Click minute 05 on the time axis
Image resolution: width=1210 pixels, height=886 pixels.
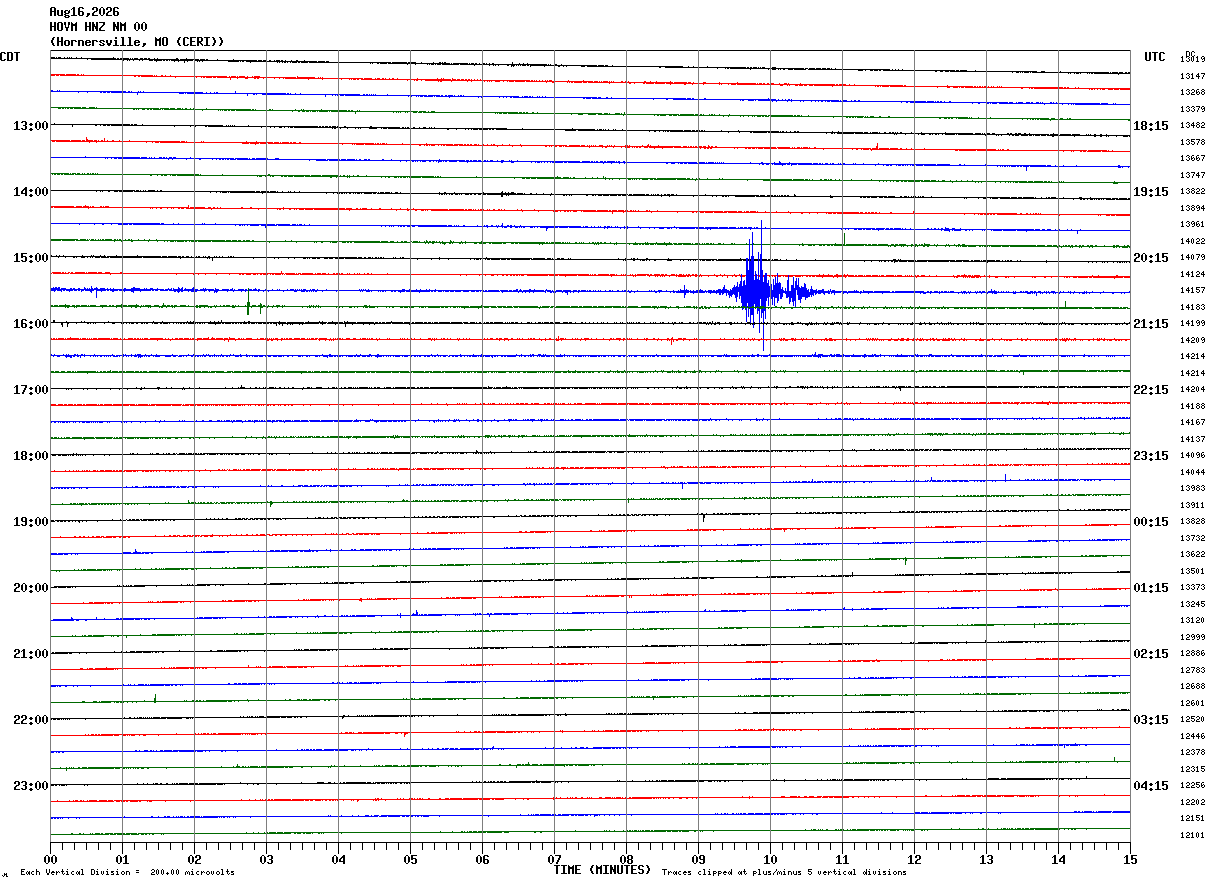pyautogui.click(x=410, y=859)
